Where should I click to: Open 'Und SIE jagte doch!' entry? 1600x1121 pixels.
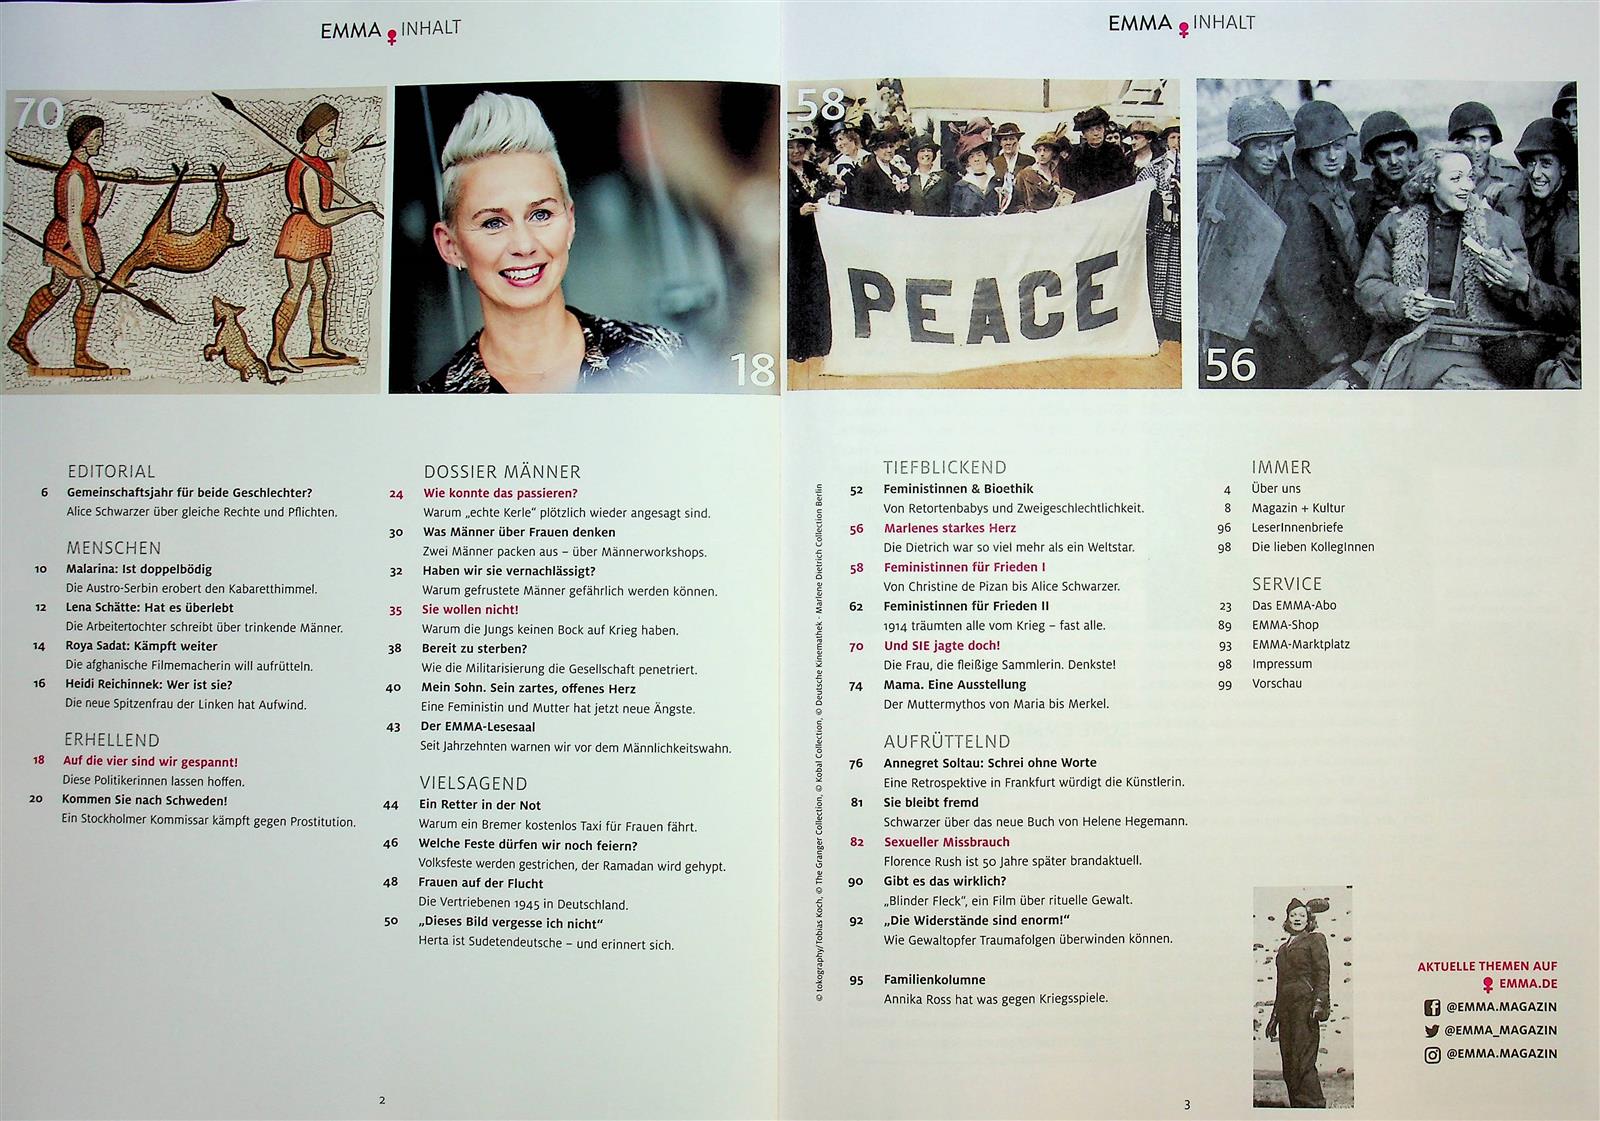click(942, 645)
